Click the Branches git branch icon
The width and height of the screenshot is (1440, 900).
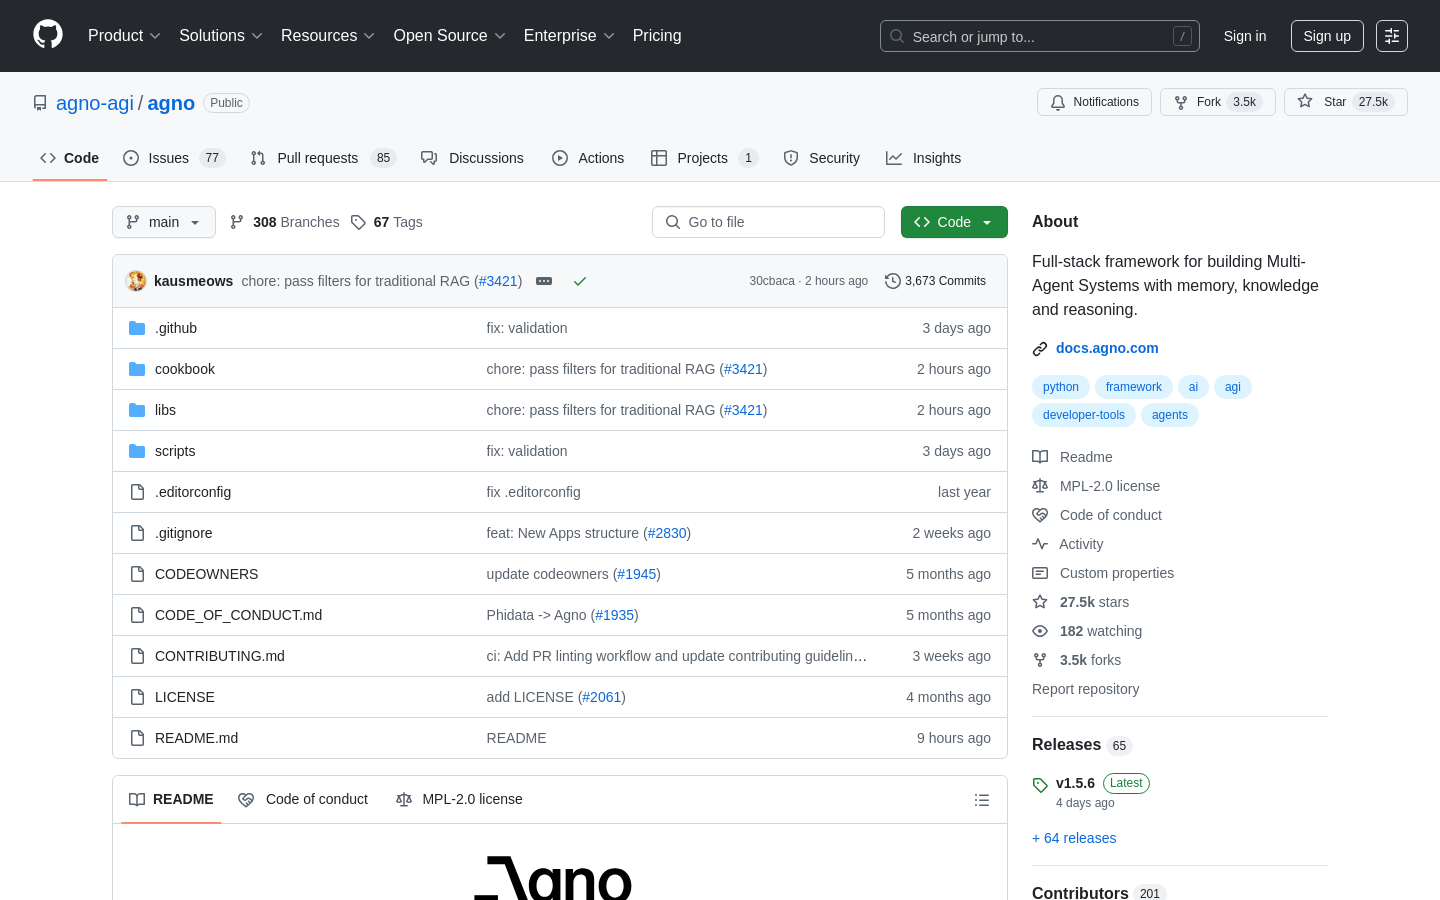click(237, 222)
